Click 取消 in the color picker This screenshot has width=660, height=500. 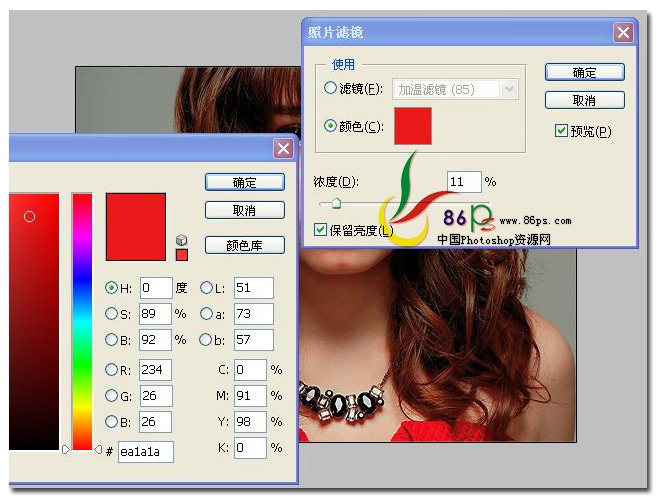pos(245,210)
